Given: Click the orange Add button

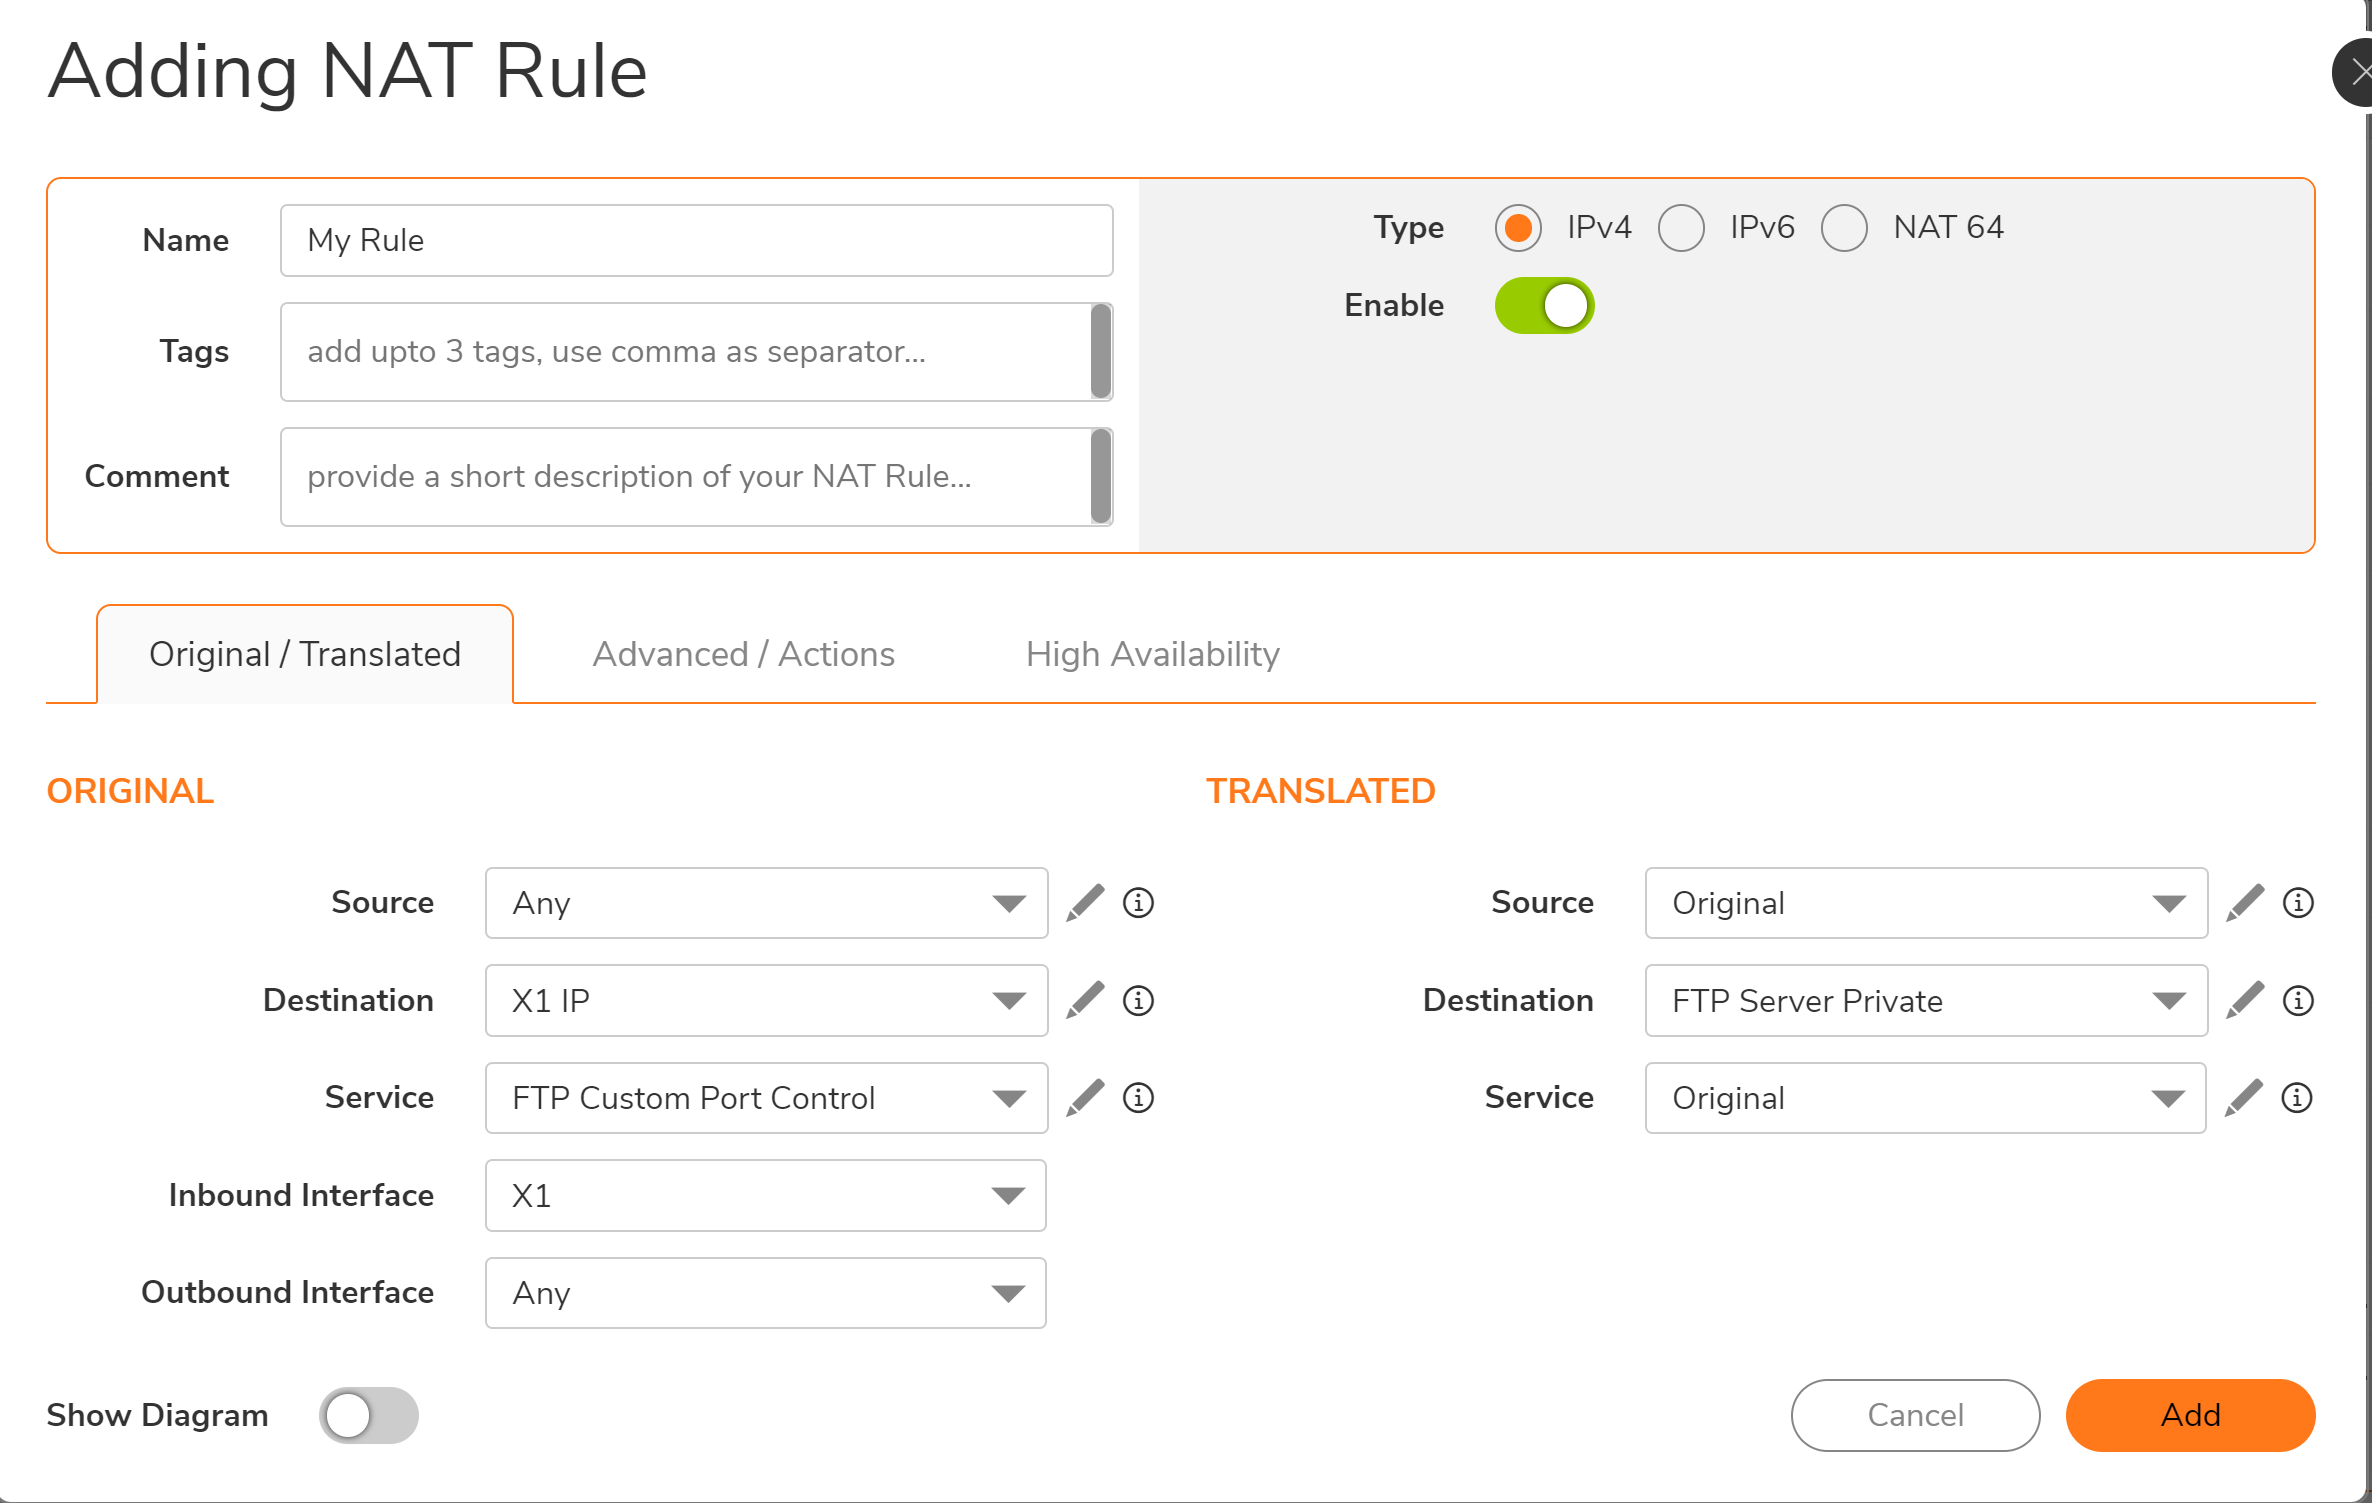Looking at the screenshot, I should coord(2190,1415).
